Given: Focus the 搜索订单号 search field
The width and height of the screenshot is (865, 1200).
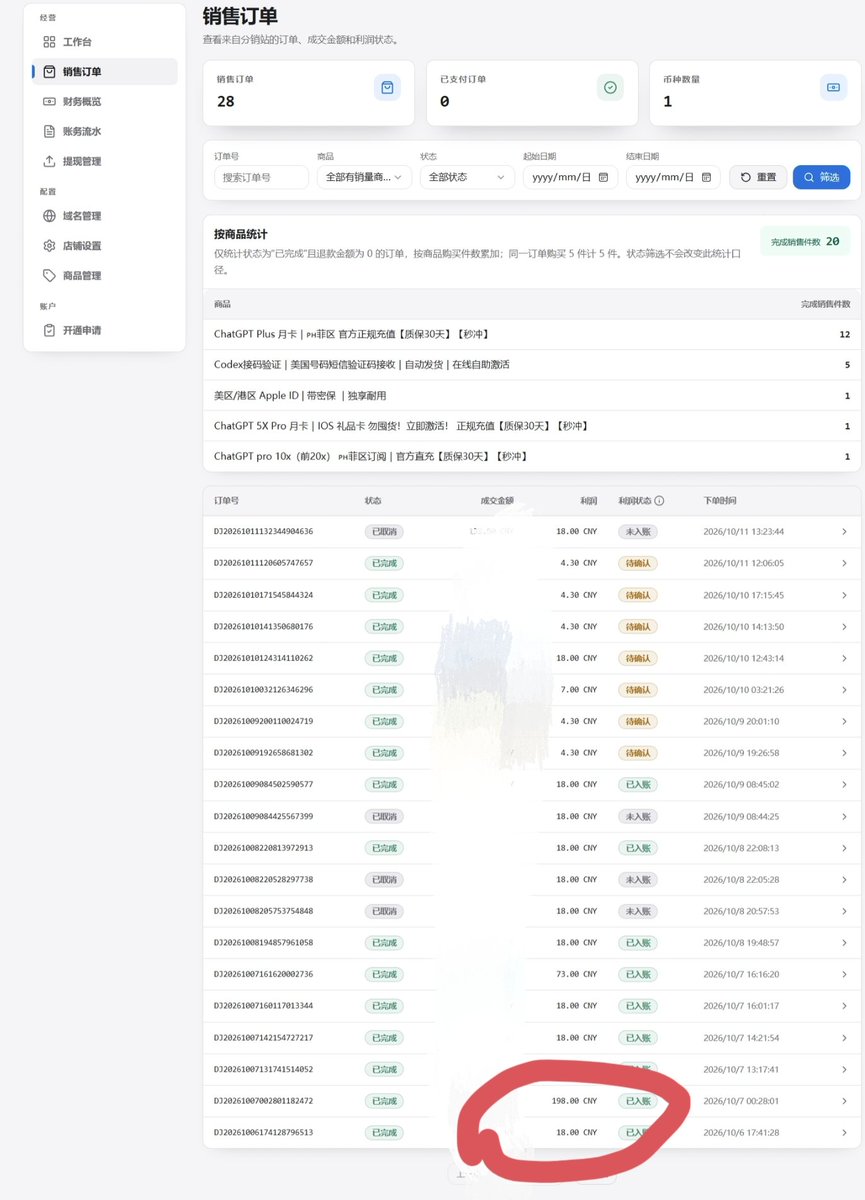Looking at the screenshot, I should click(261, 177).
